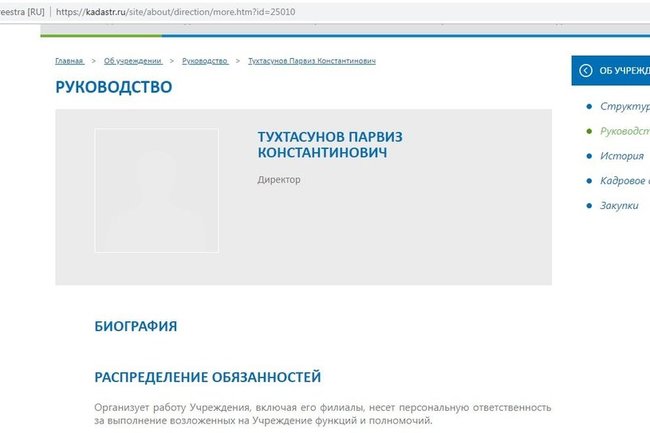Viewport: 650px width, 433px height.
Task: Click the bullet next to Закупки
Action: [x=587, y=206]
